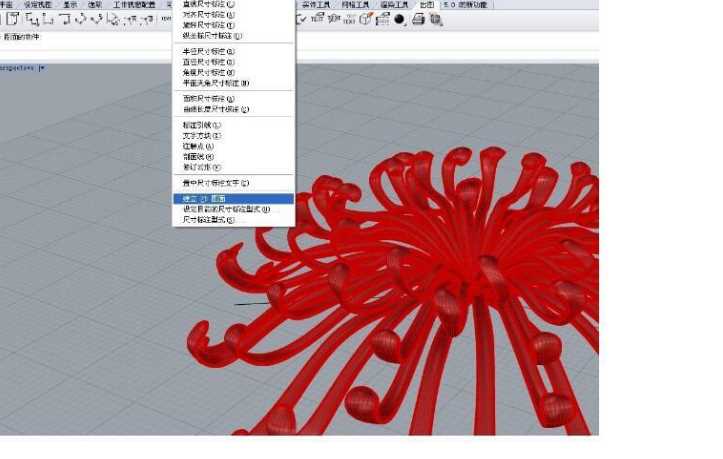Click the first icon on the left toolbar
Screen dimensions: 723x459
(x=13, y=18)
